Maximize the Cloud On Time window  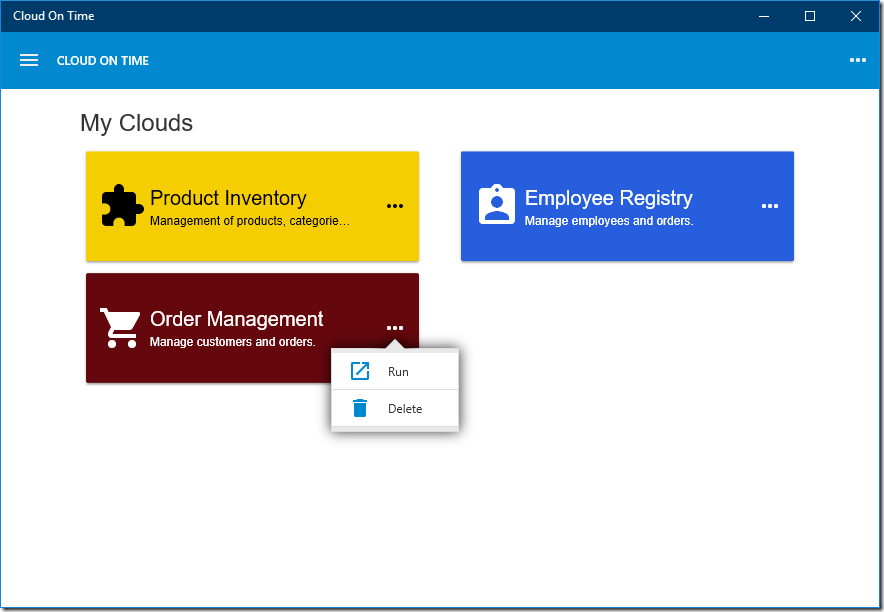810,16
